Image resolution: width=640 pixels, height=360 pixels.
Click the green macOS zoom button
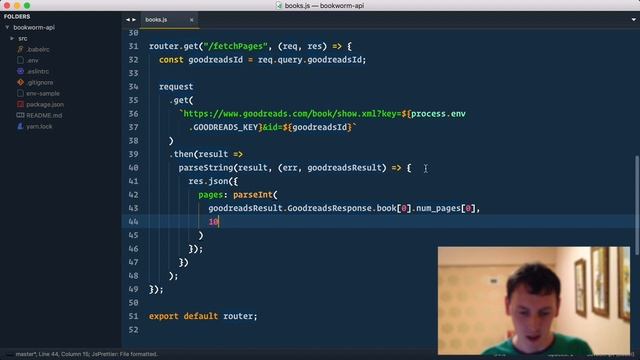click(27, 5)
